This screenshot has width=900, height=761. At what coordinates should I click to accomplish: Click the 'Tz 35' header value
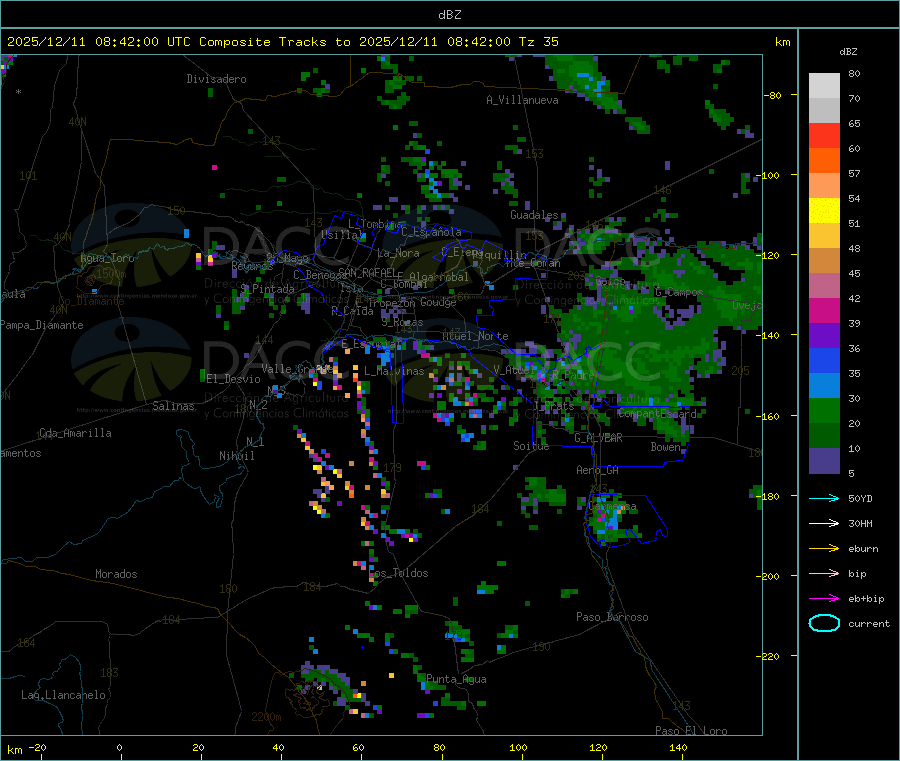(x=539, y=42)
